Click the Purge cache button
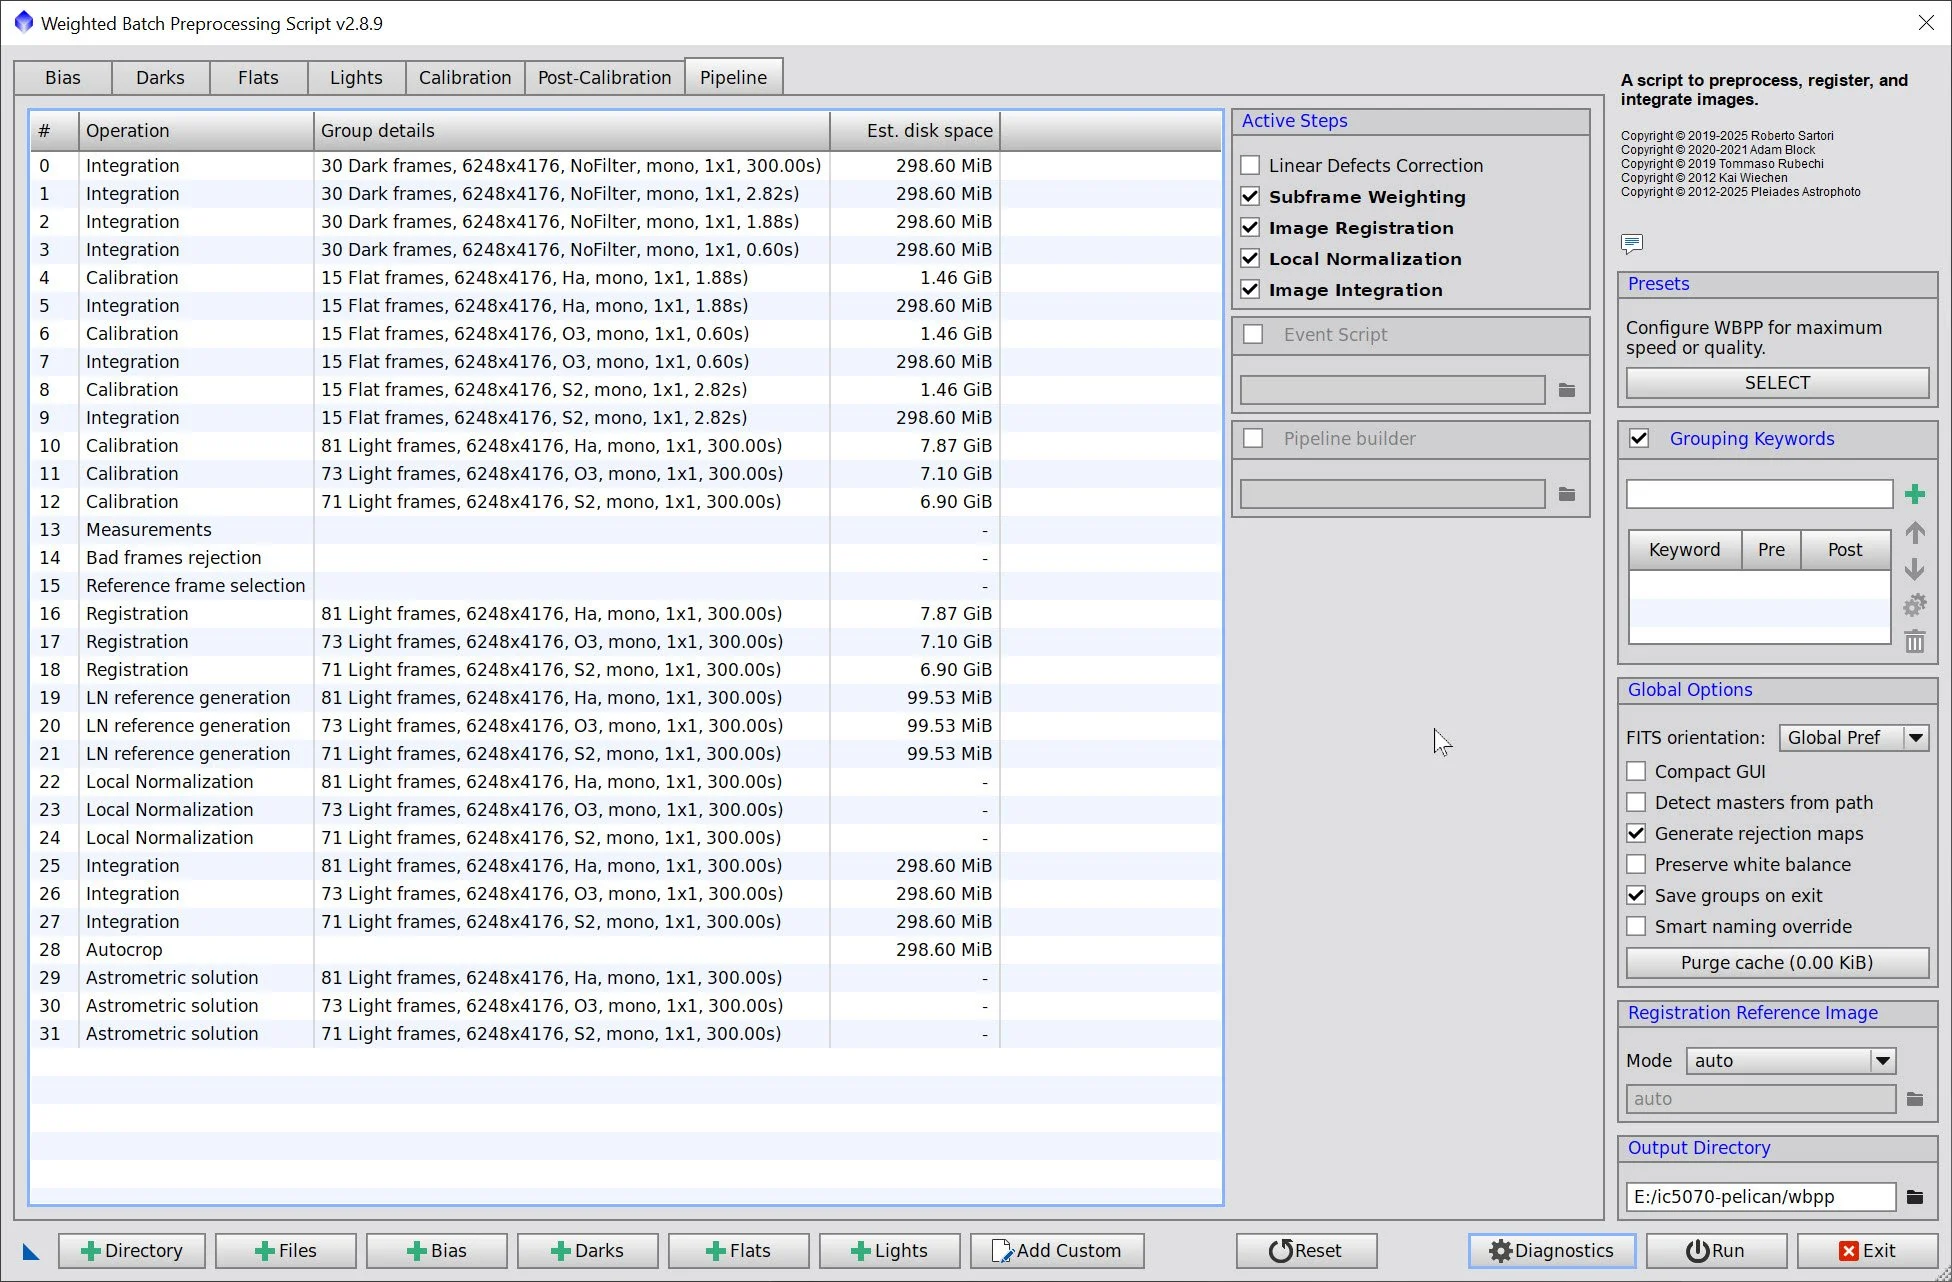1952x1282 pixels. tap(1776, 962)
